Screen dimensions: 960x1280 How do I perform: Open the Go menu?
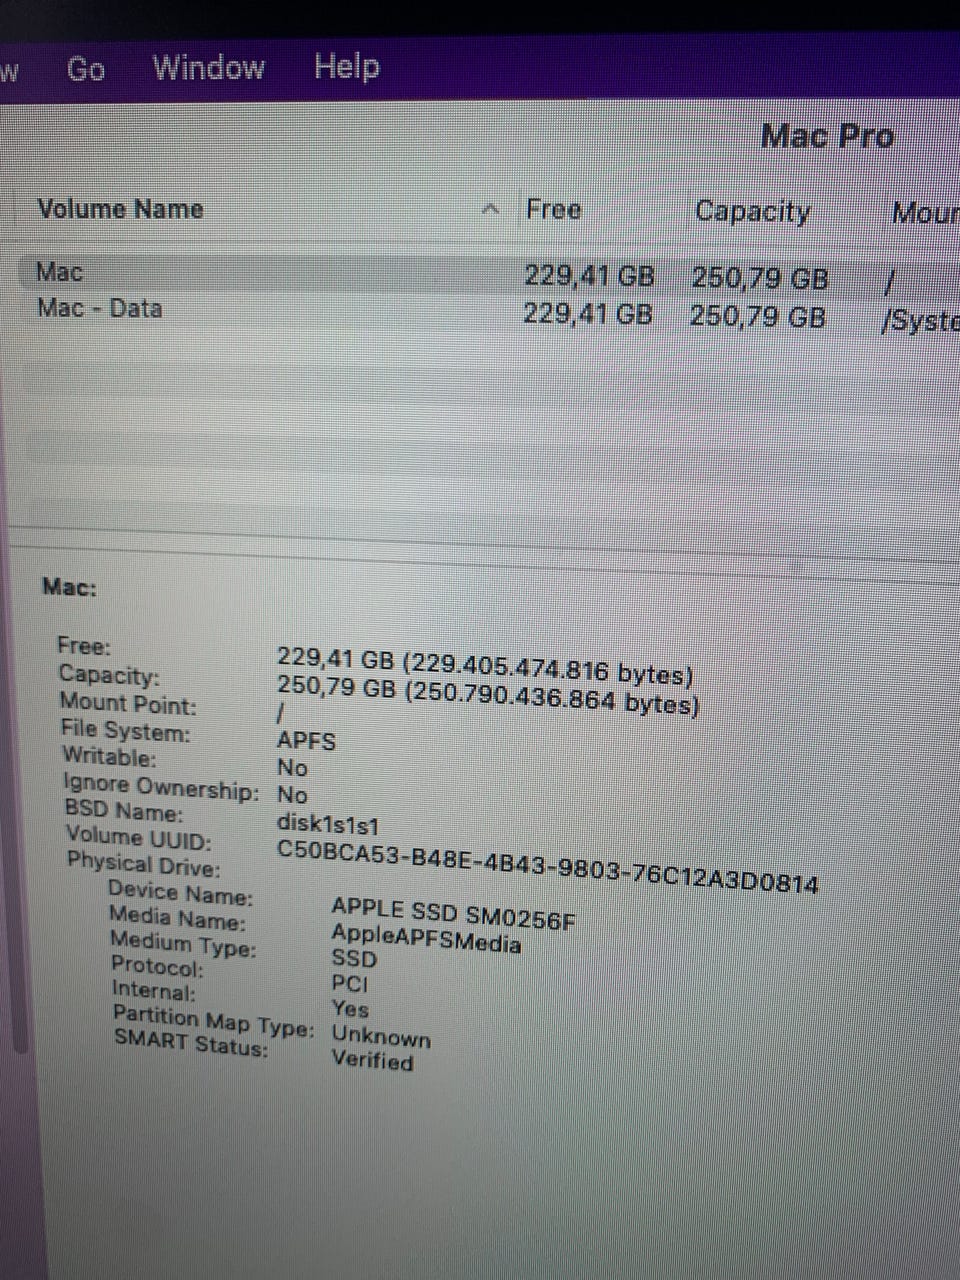(85, 69)
